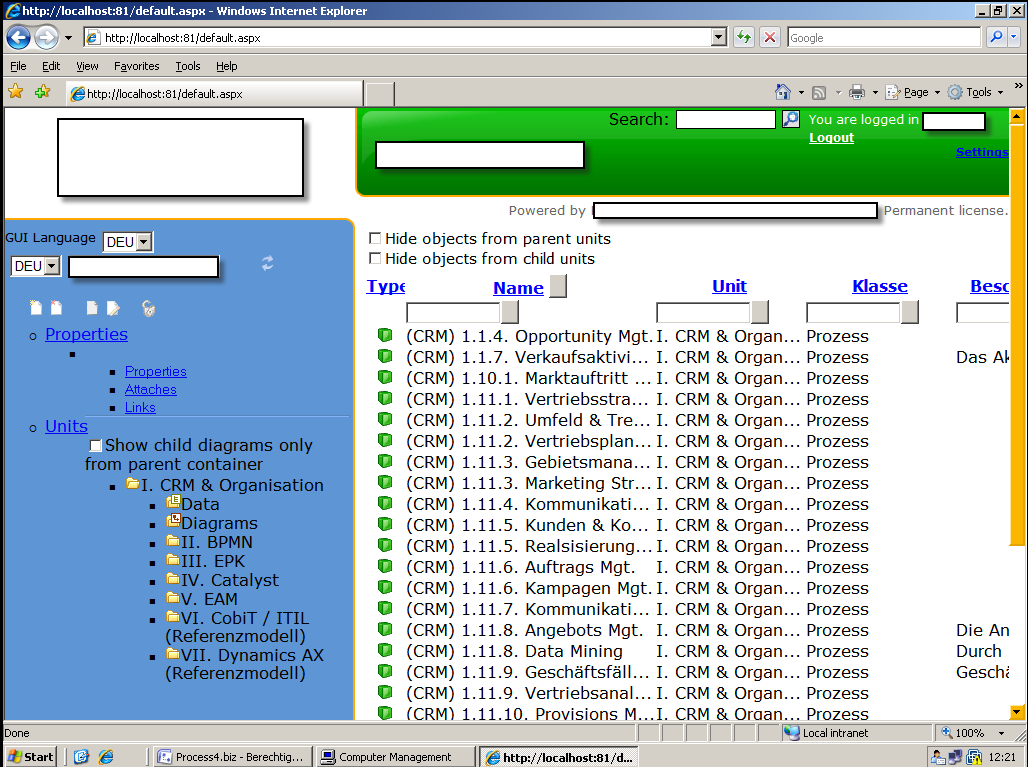
Task: Open the File menu
Action: [18, 66]
